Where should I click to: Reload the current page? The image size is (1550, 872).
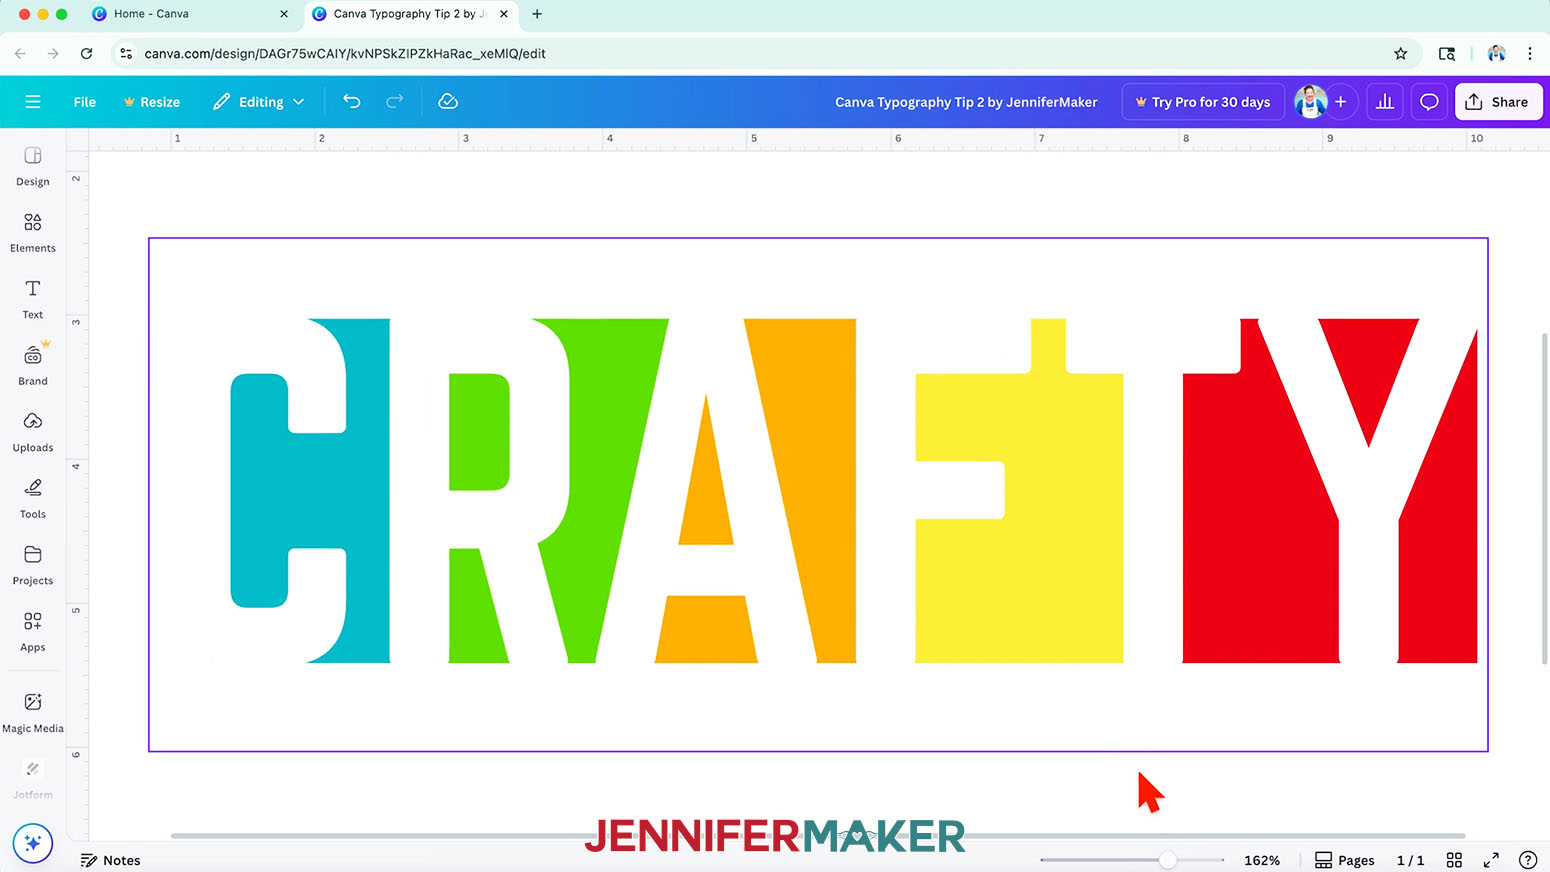pos(86,54)
